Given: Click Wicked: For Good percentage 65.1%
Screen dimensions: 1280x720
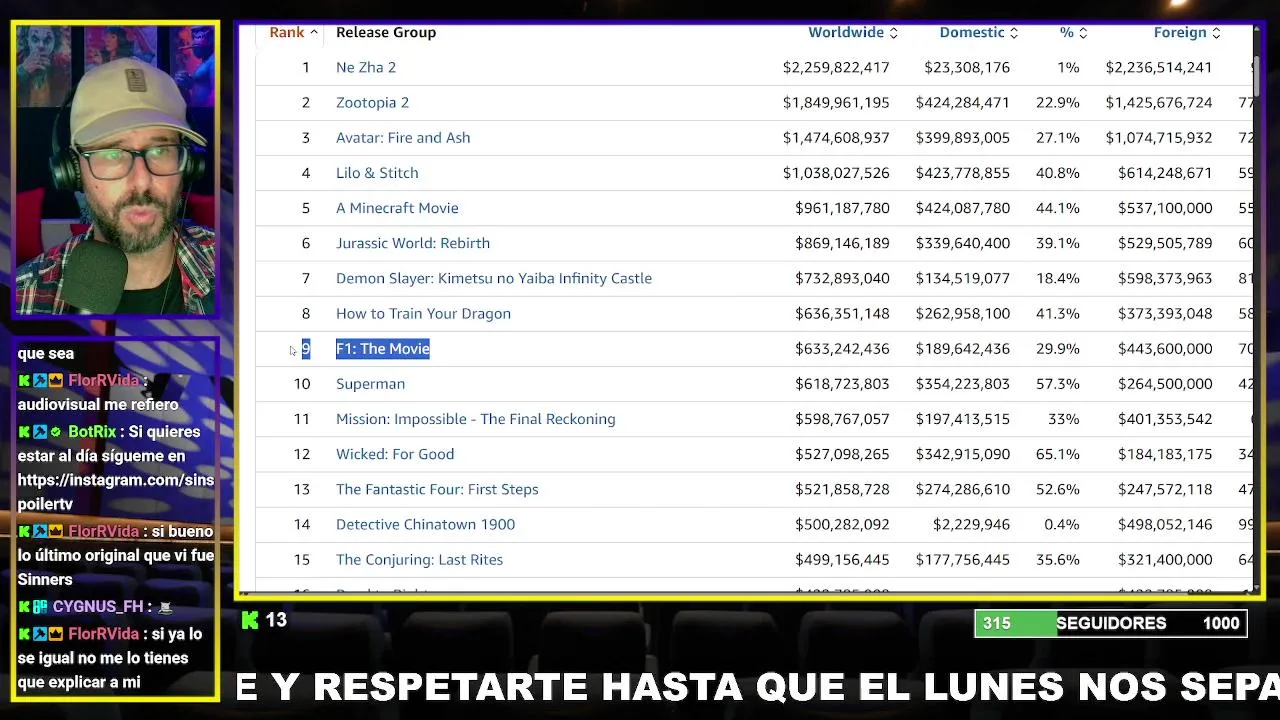Looking at the screenshot, I should coord(1058,454).
